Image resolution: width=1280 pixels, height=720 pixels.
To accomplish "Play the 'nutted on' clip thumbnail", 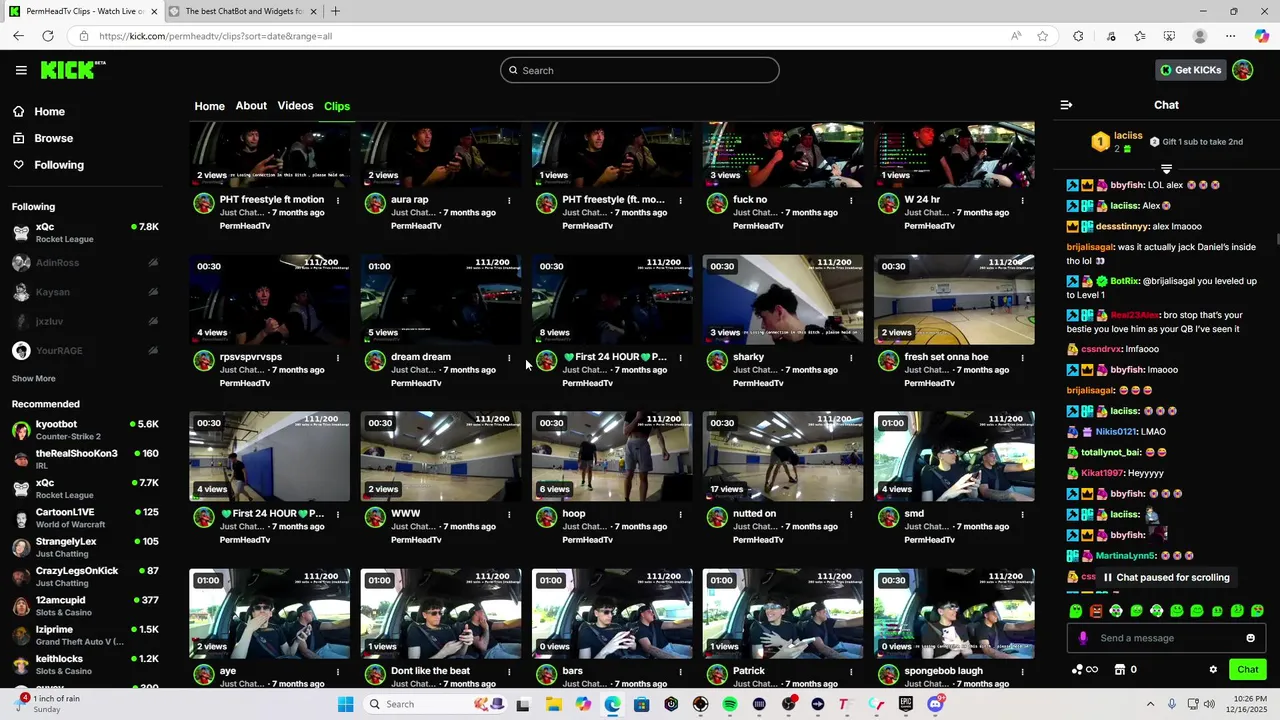I will coord(783,457).
